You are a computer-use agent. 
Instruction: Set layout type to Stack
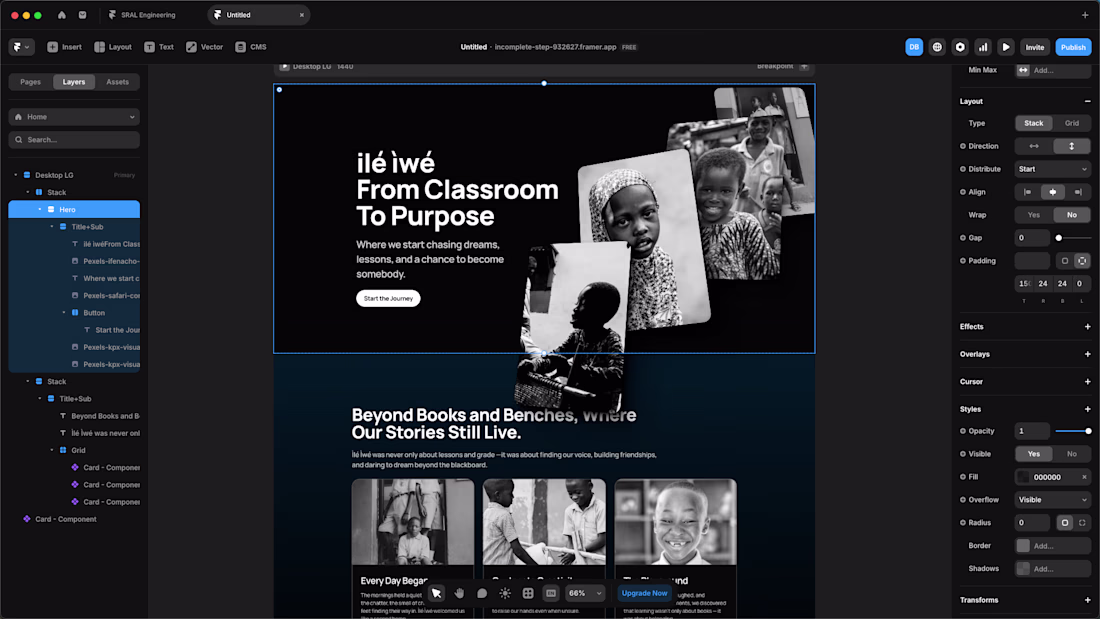pyautogui.click(x=1033, y=123)
